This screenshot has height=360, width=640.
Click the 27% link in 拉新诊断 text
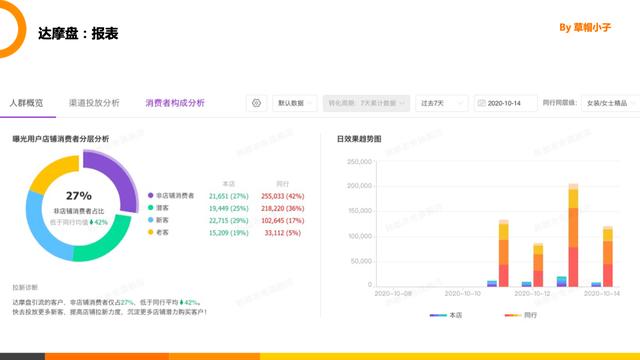pyautogui.click(x=127, y=302)
